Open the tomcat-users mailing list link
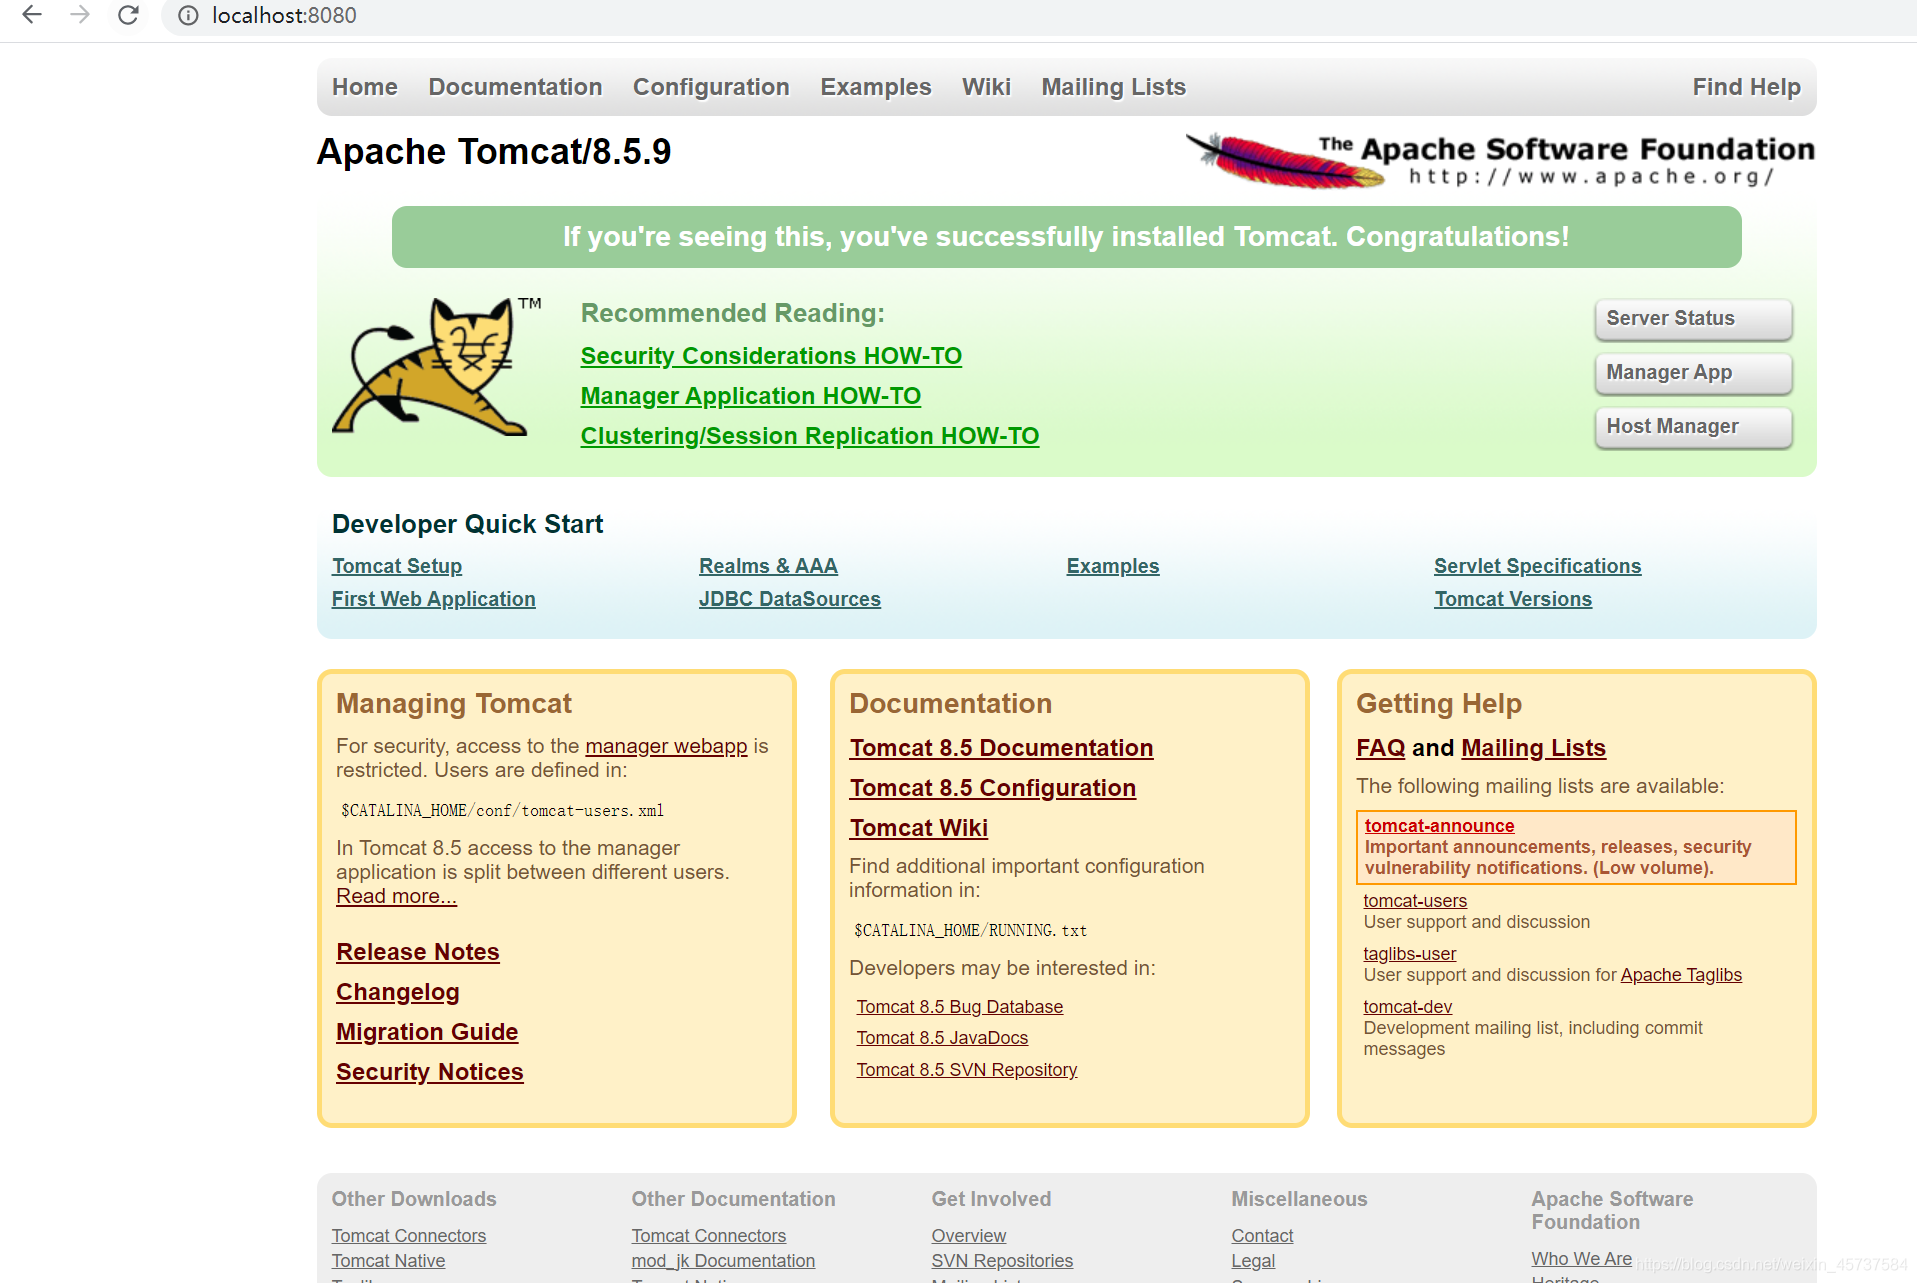Screen dimensions: 1917x1283 click(x=1415, y=901)
